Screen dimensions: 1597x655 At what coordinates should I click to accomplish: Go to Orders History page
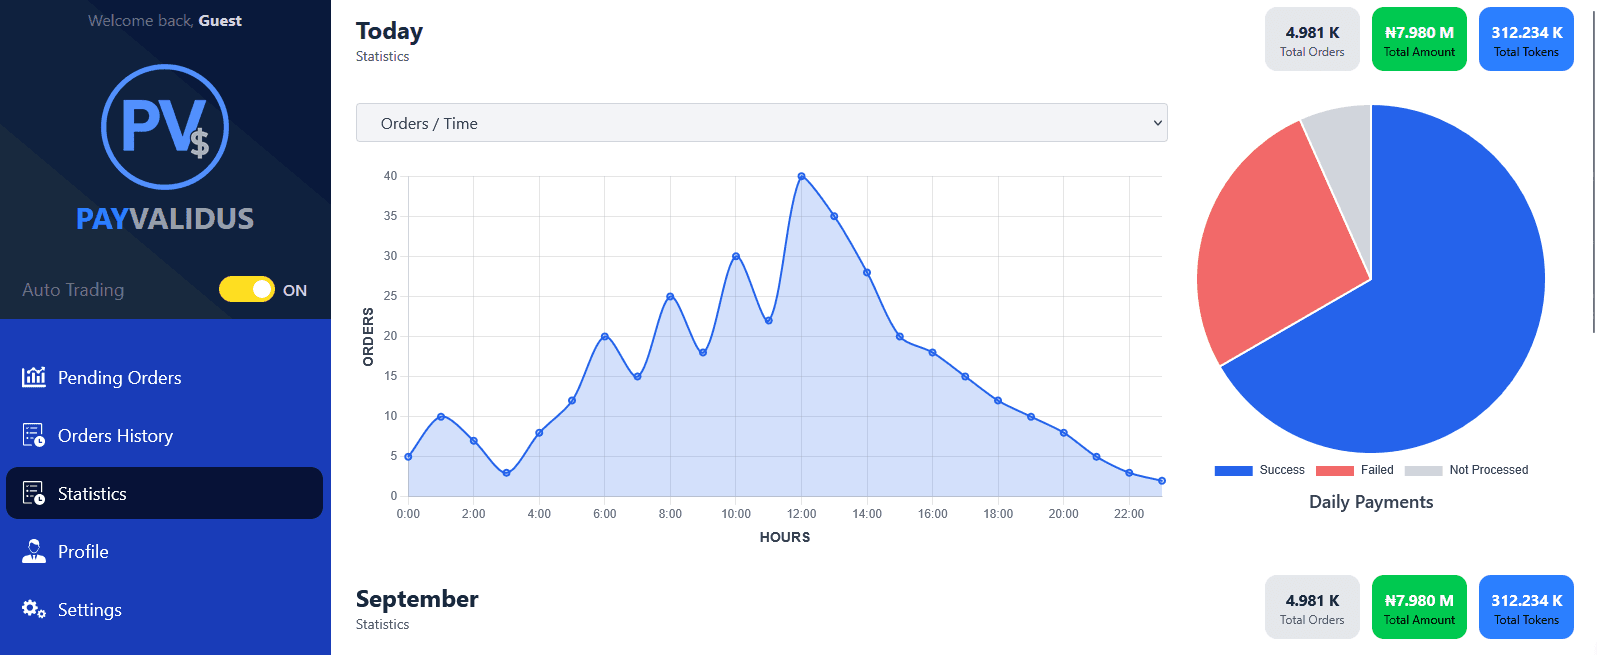tap(115, 435)
